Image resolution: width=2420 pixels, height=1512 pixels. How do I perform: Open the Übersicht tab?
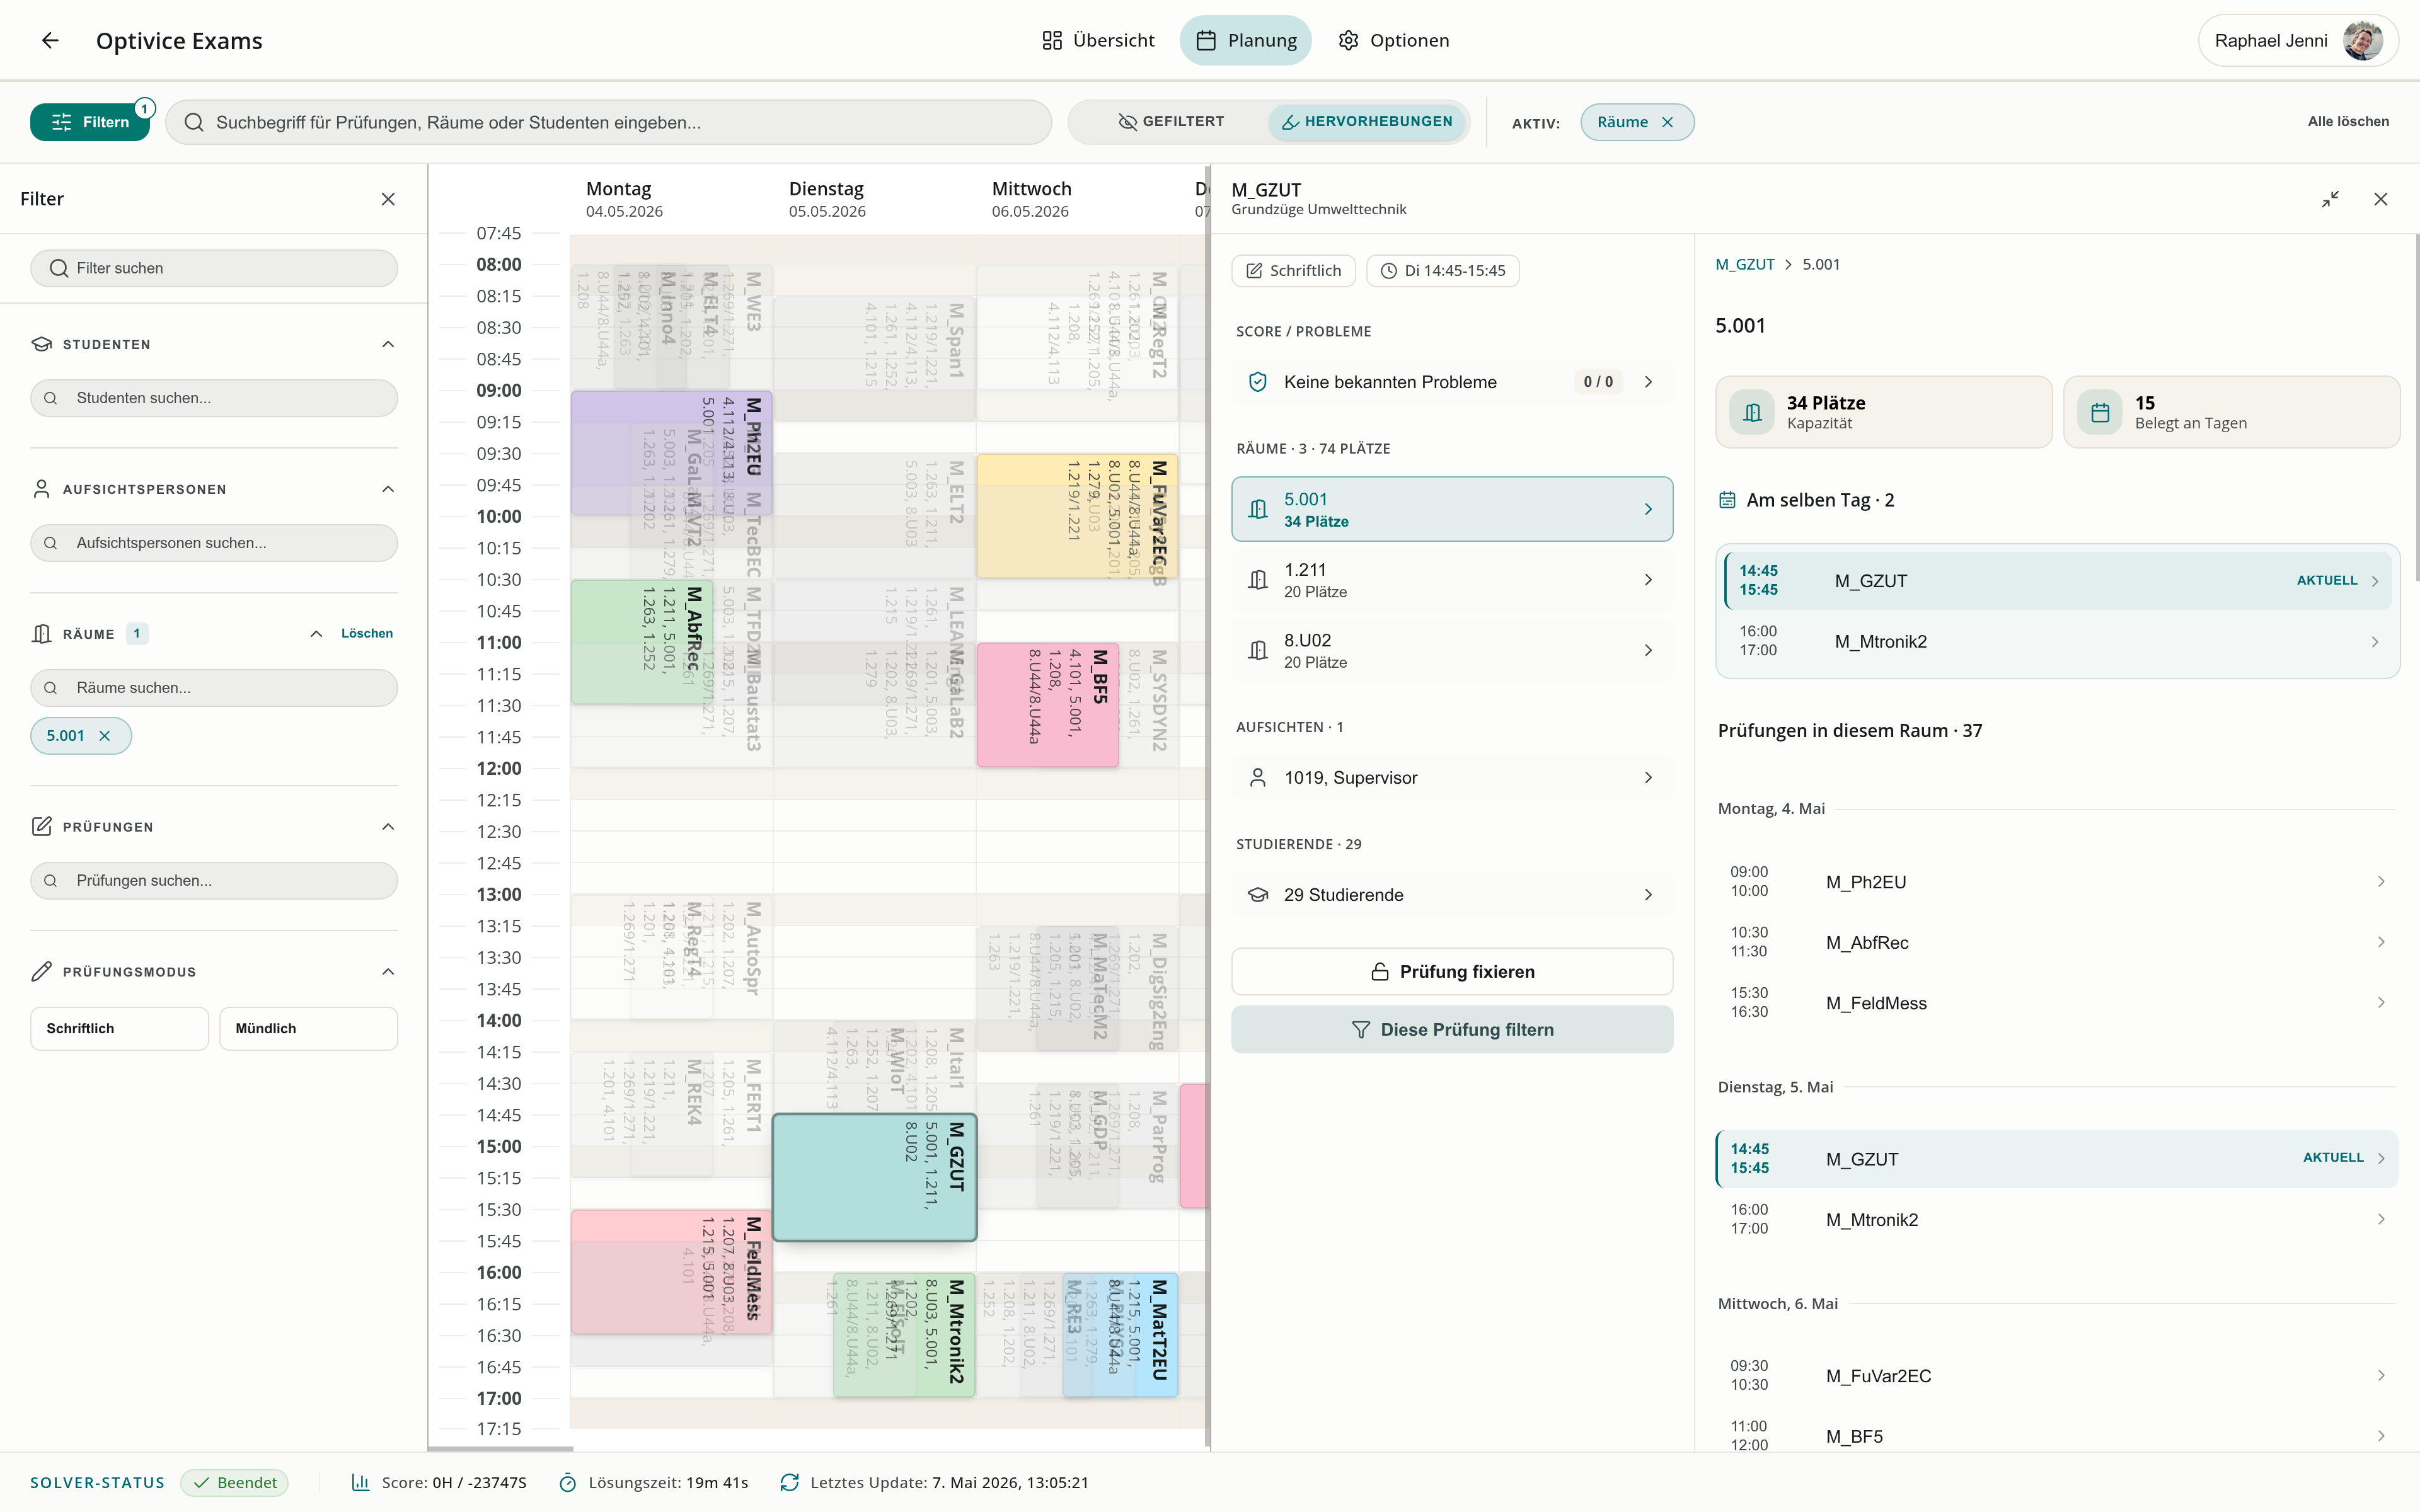(x=1098, y=40)
